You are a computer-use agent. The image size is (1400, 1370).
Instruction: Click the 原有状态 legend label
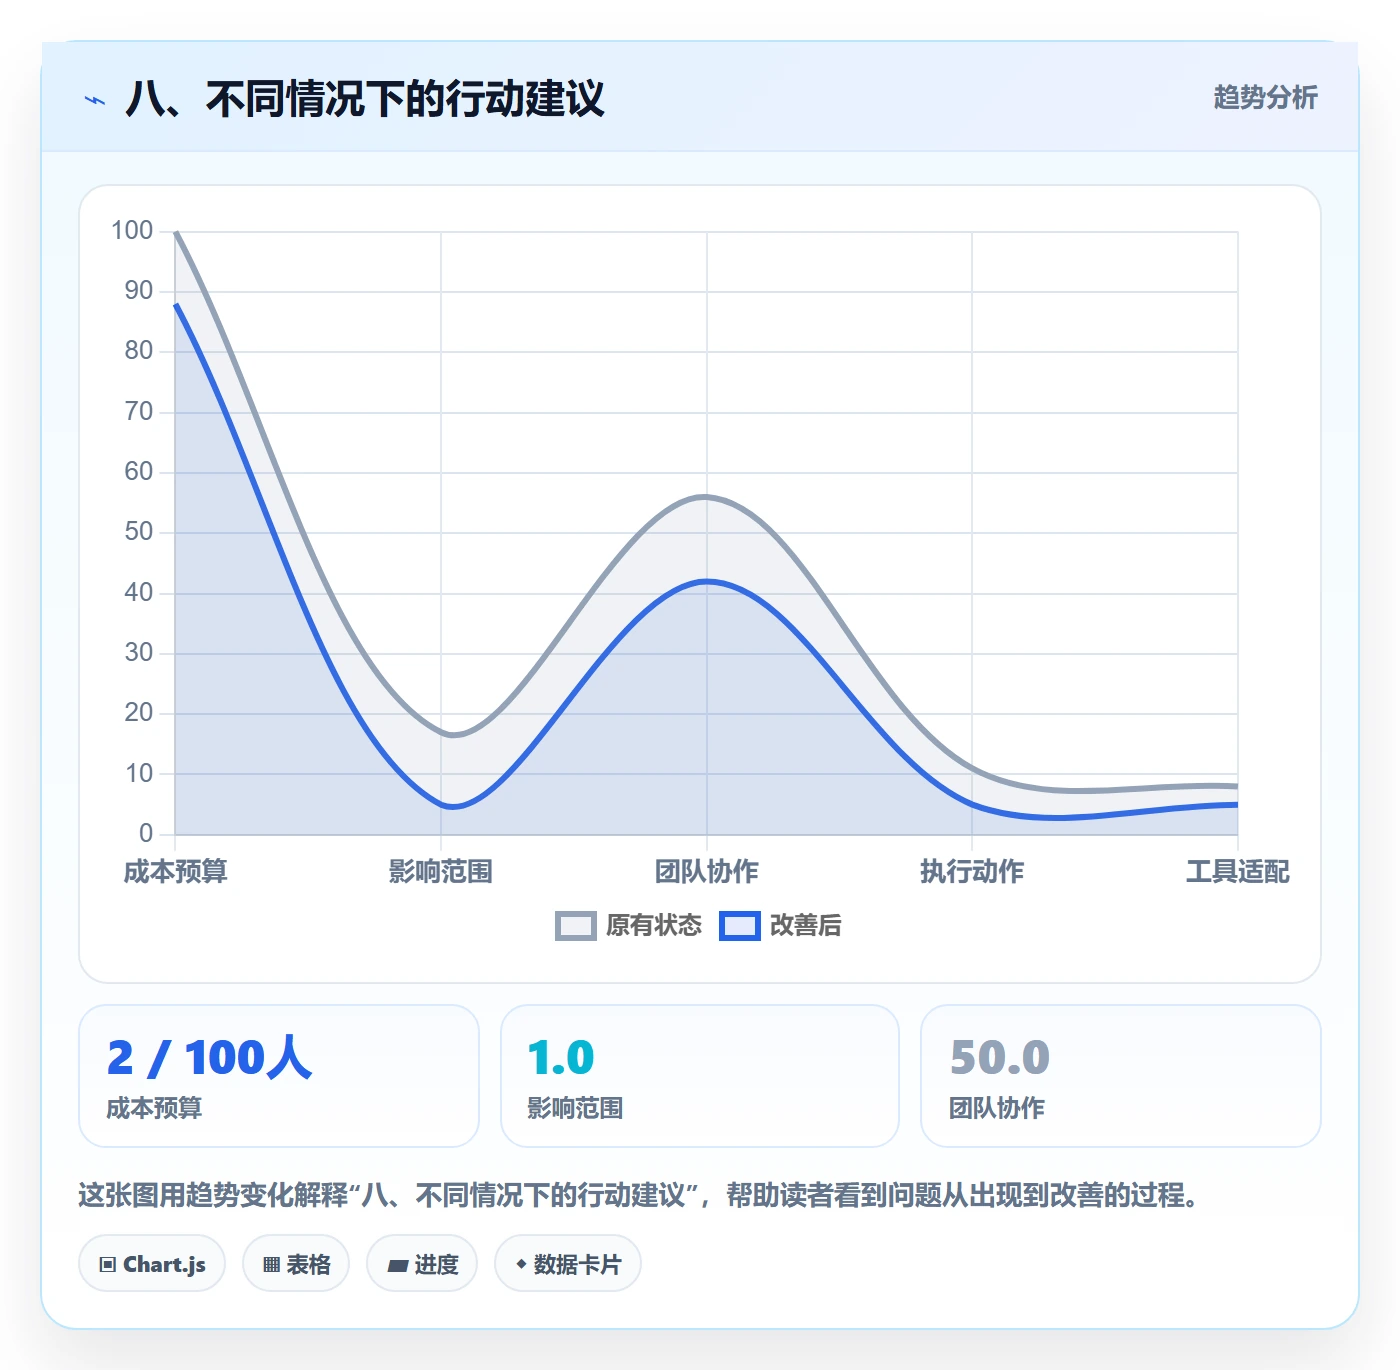(654, 926)
